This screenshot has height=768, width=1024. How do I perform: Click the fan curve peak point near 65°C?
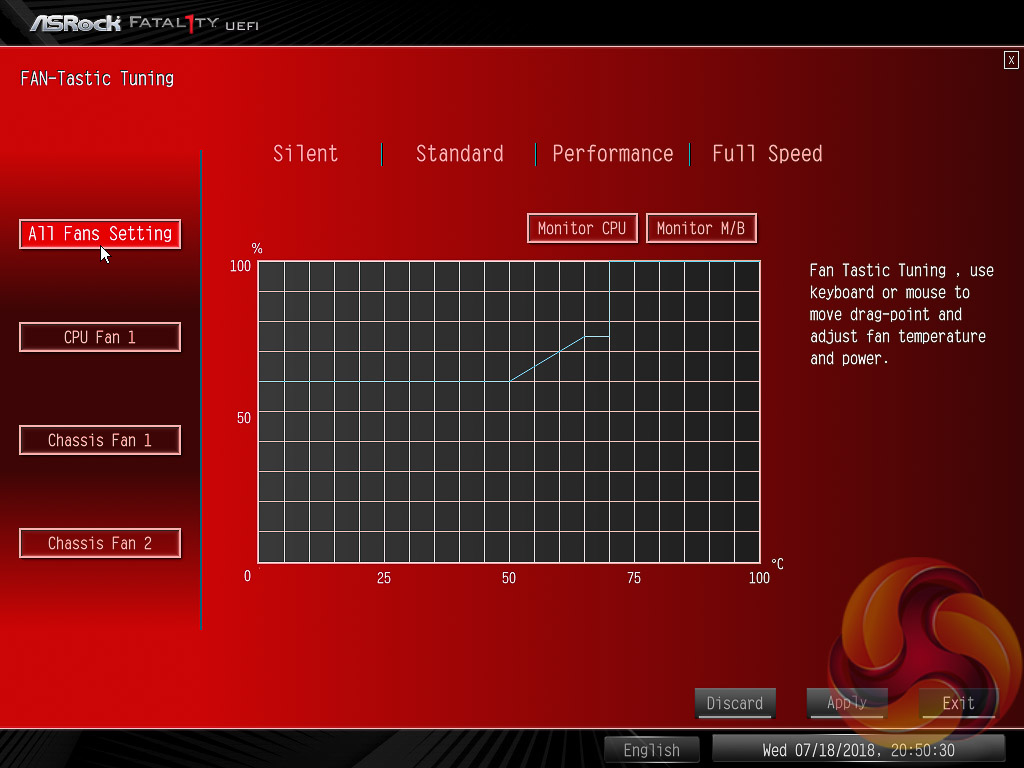point(585,337)
